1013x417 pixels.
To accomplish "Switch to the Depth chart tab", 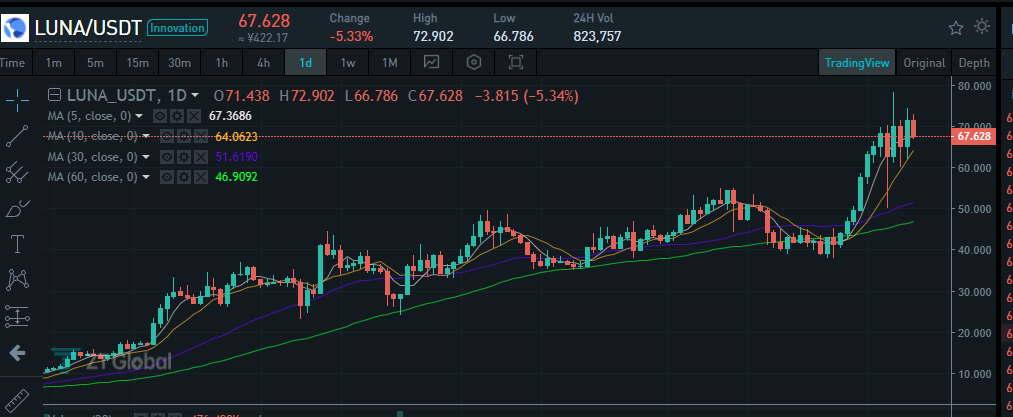I will point(974,63).
